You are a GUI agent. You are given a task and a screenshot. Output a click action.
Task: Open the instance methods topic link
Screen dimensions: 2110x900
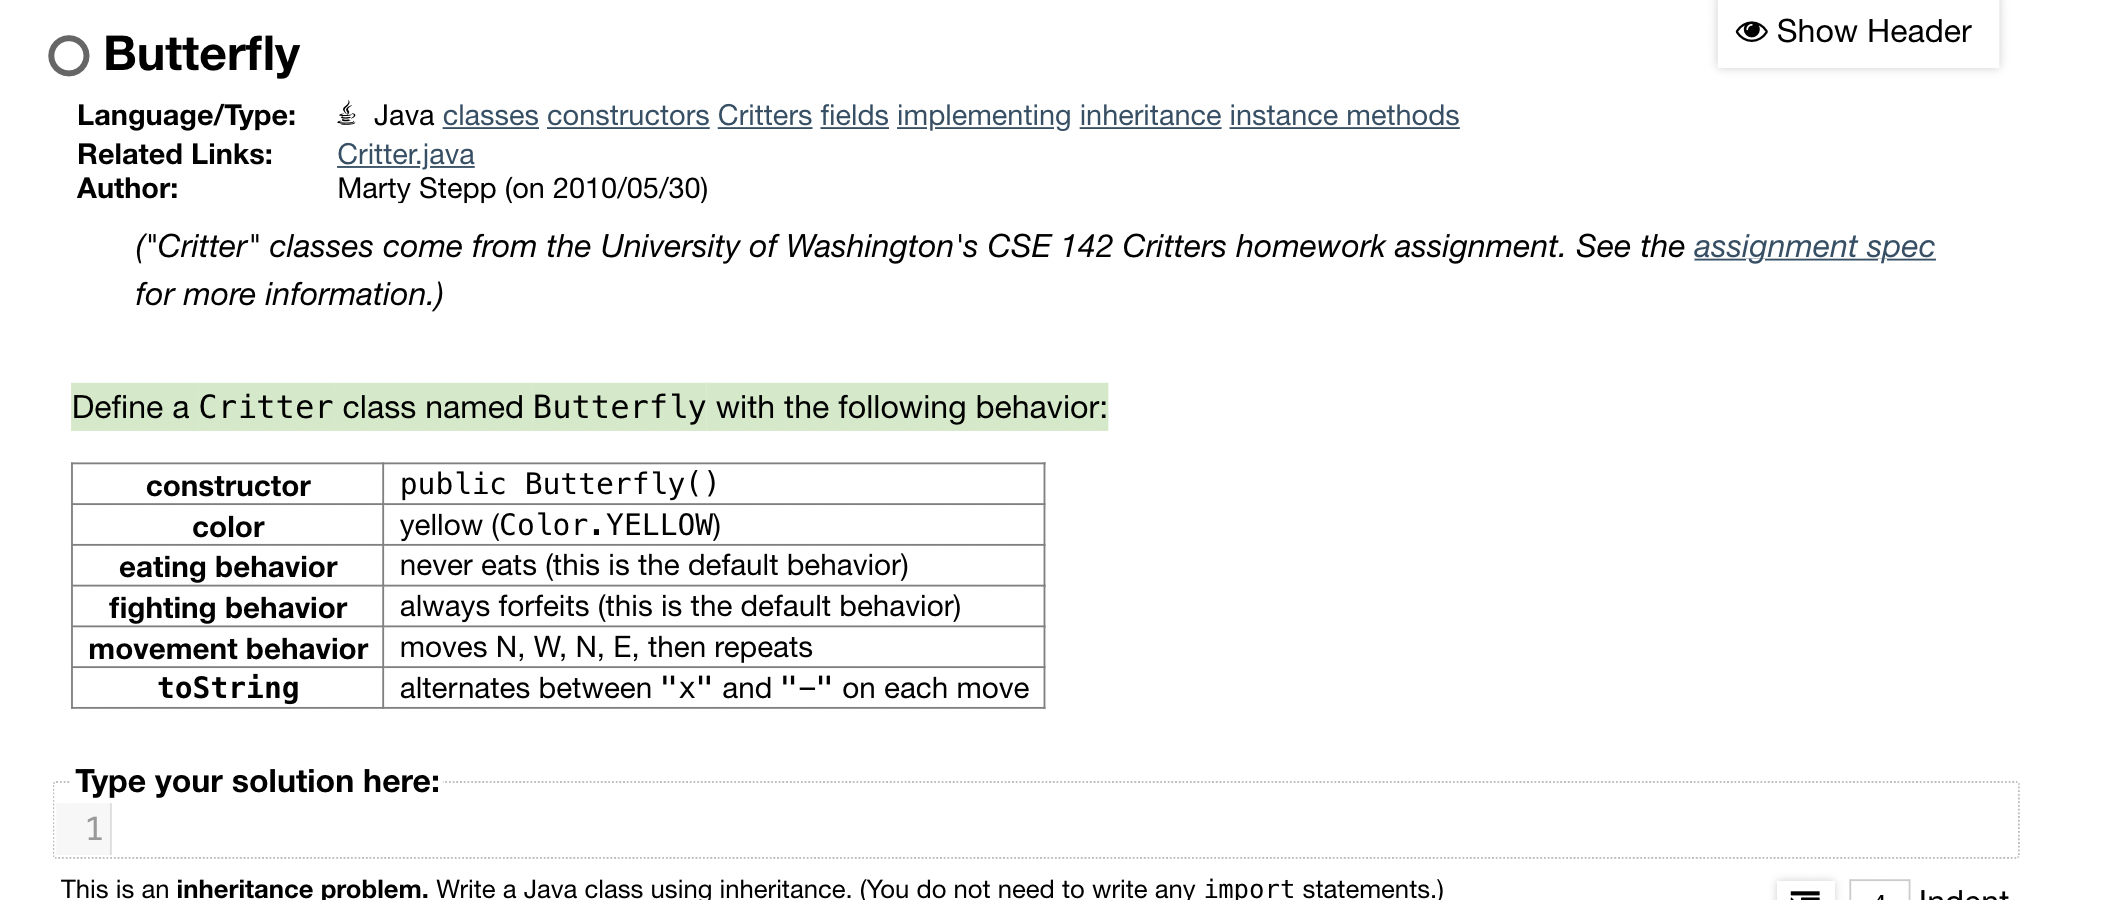point(1344,115)
